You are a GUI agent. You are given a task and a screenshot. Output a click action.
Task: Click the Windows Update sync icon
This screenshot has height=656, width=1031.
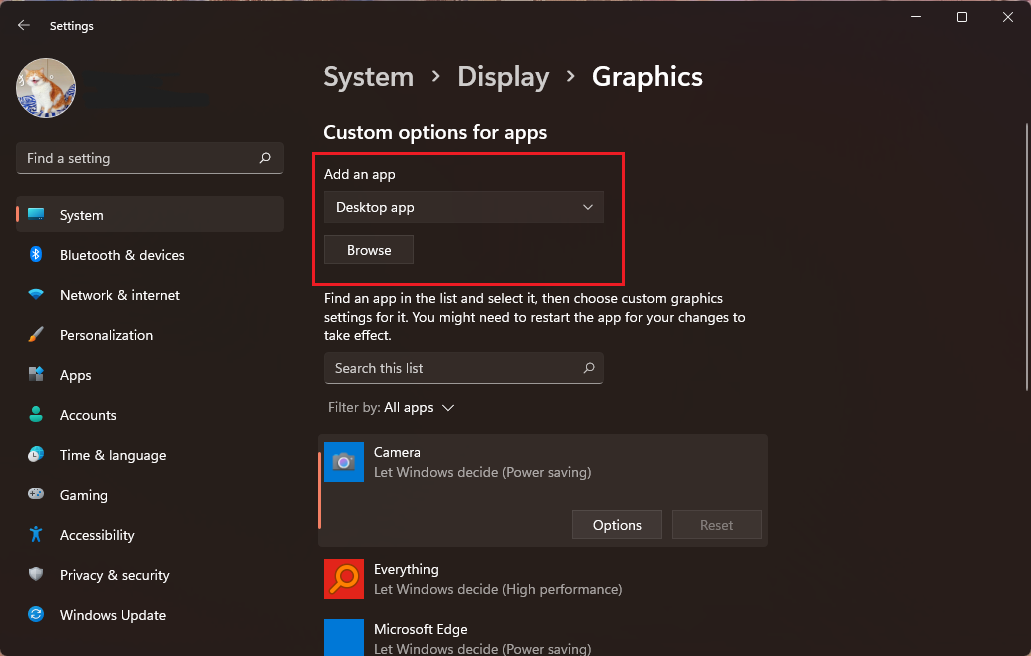pyautogui.click(x=36, y=615)
